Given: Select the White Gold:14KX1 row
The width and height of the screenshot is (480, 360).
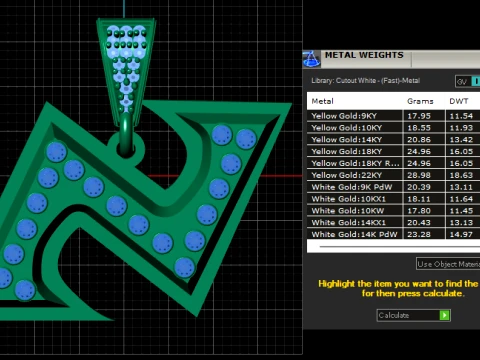Looking at the screenshot, I should 393,222.
